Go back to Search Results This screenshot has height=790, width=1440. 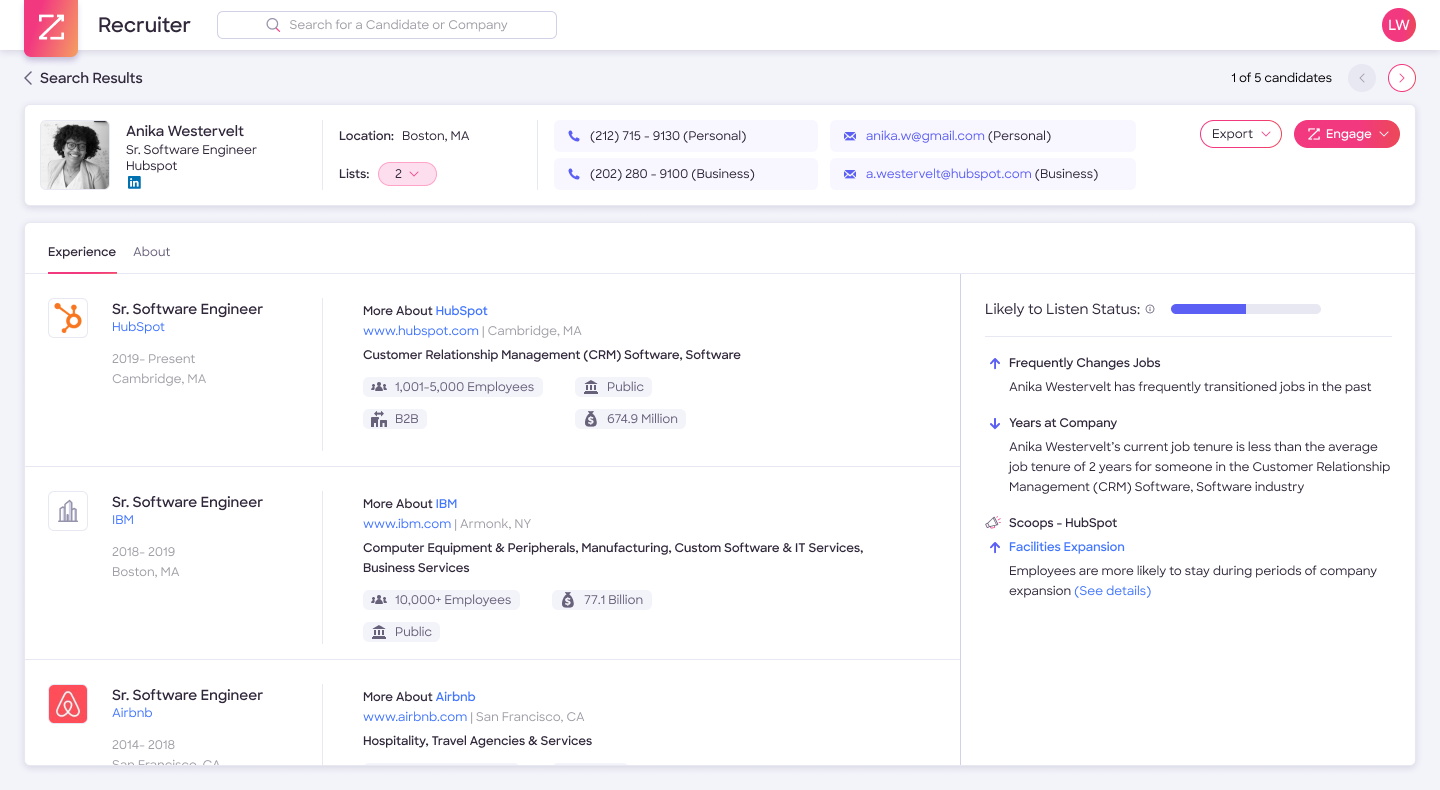[x=83, y=78]
